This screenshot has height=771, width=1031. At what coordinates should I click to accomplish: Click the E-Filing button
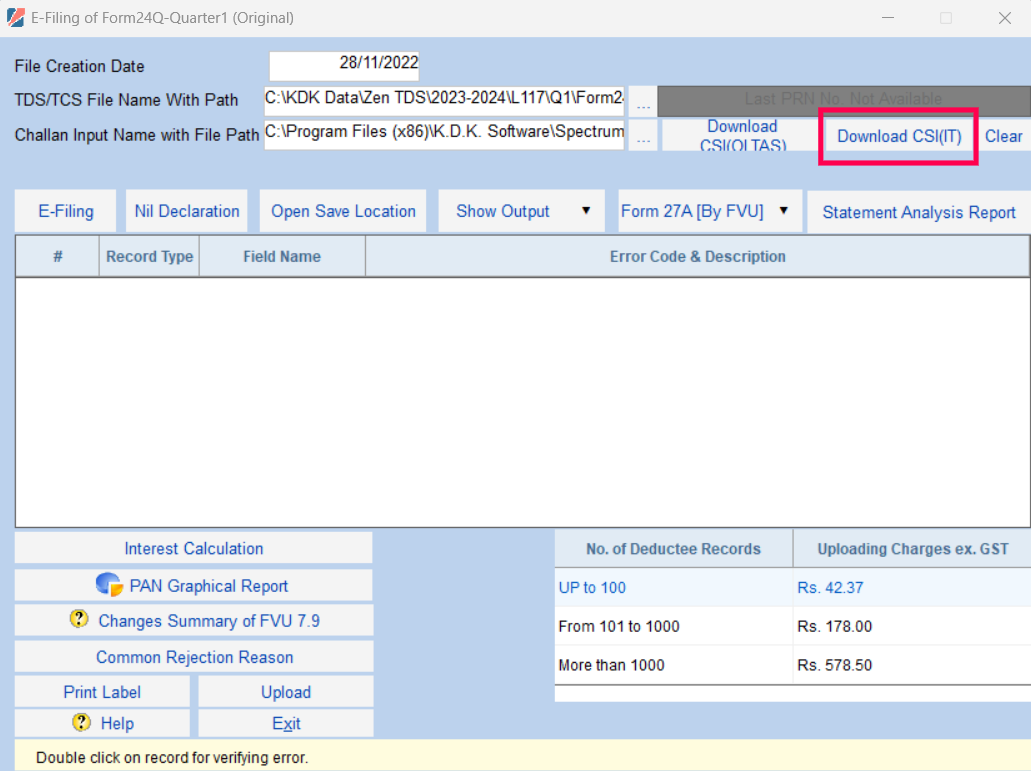[66, 211]
